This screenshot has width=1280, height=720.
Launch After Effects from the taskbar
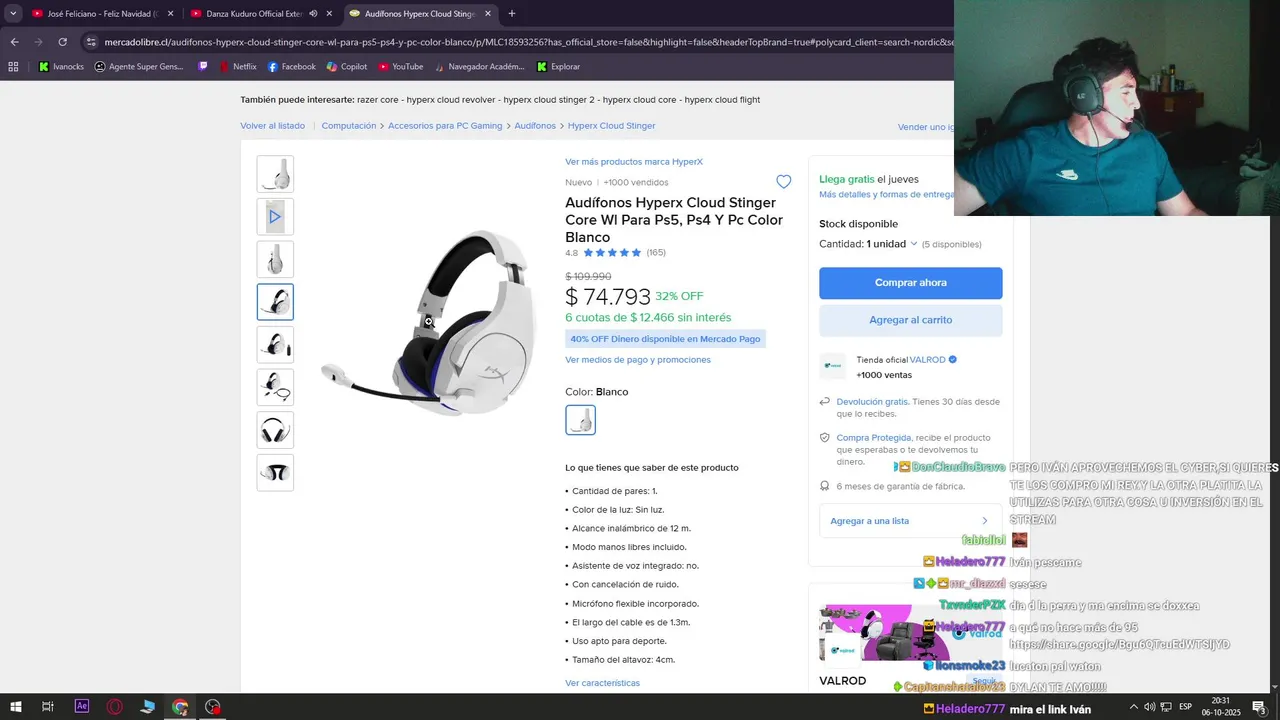click(82, 707)
